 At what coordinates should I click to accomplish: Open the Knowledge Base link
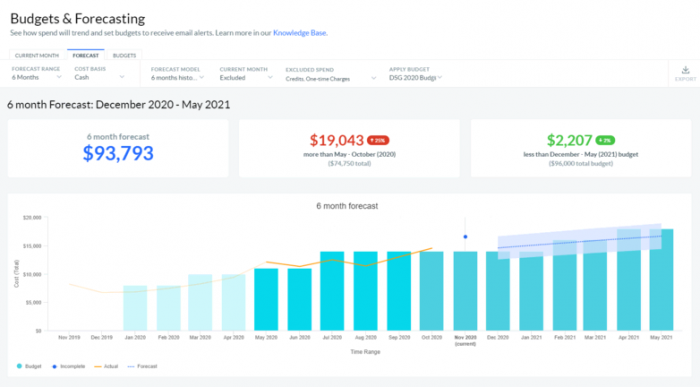coord(300,33)
